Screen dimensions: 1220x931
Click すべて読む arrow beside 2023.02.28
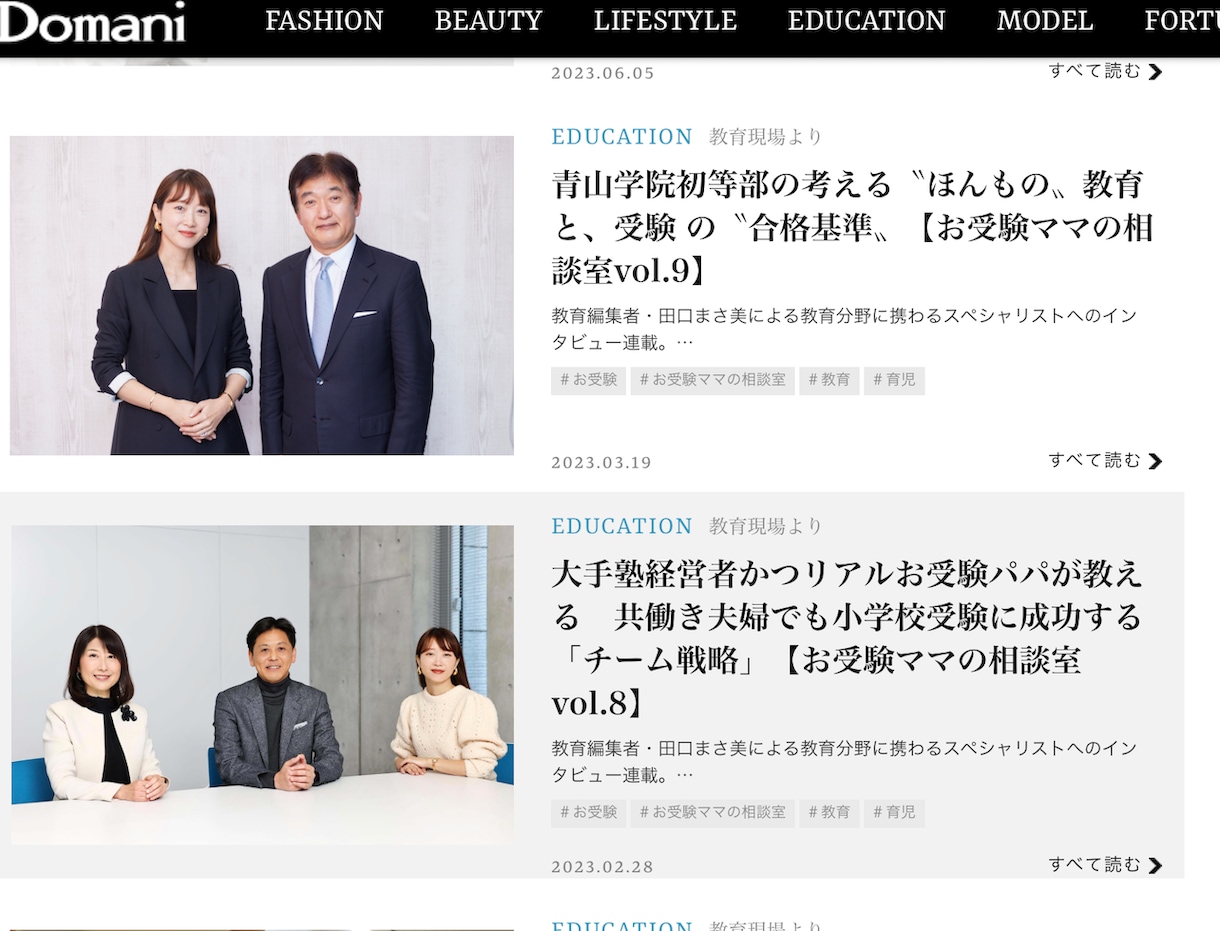tap(1156, 865)
